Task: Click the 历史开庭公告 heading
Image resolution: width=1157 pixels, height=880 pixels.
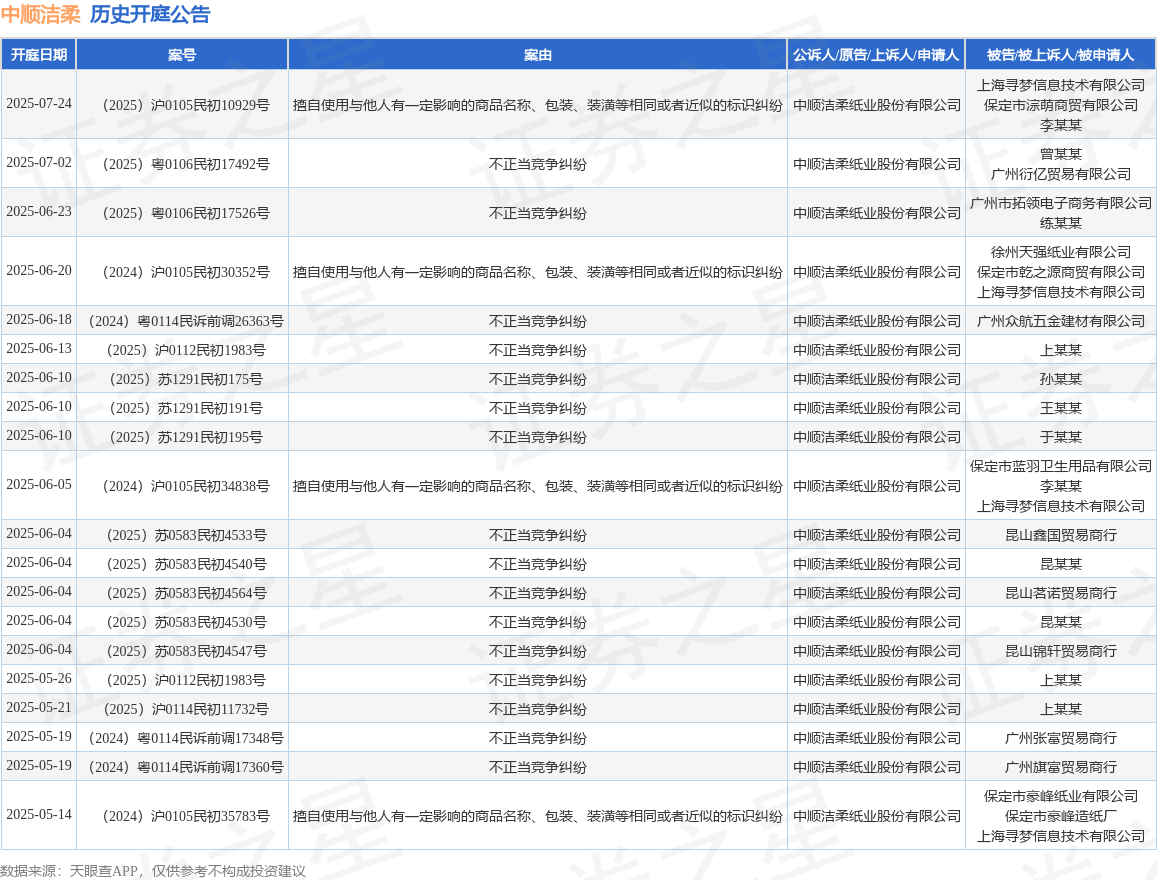Action: (x=150, y=15)
